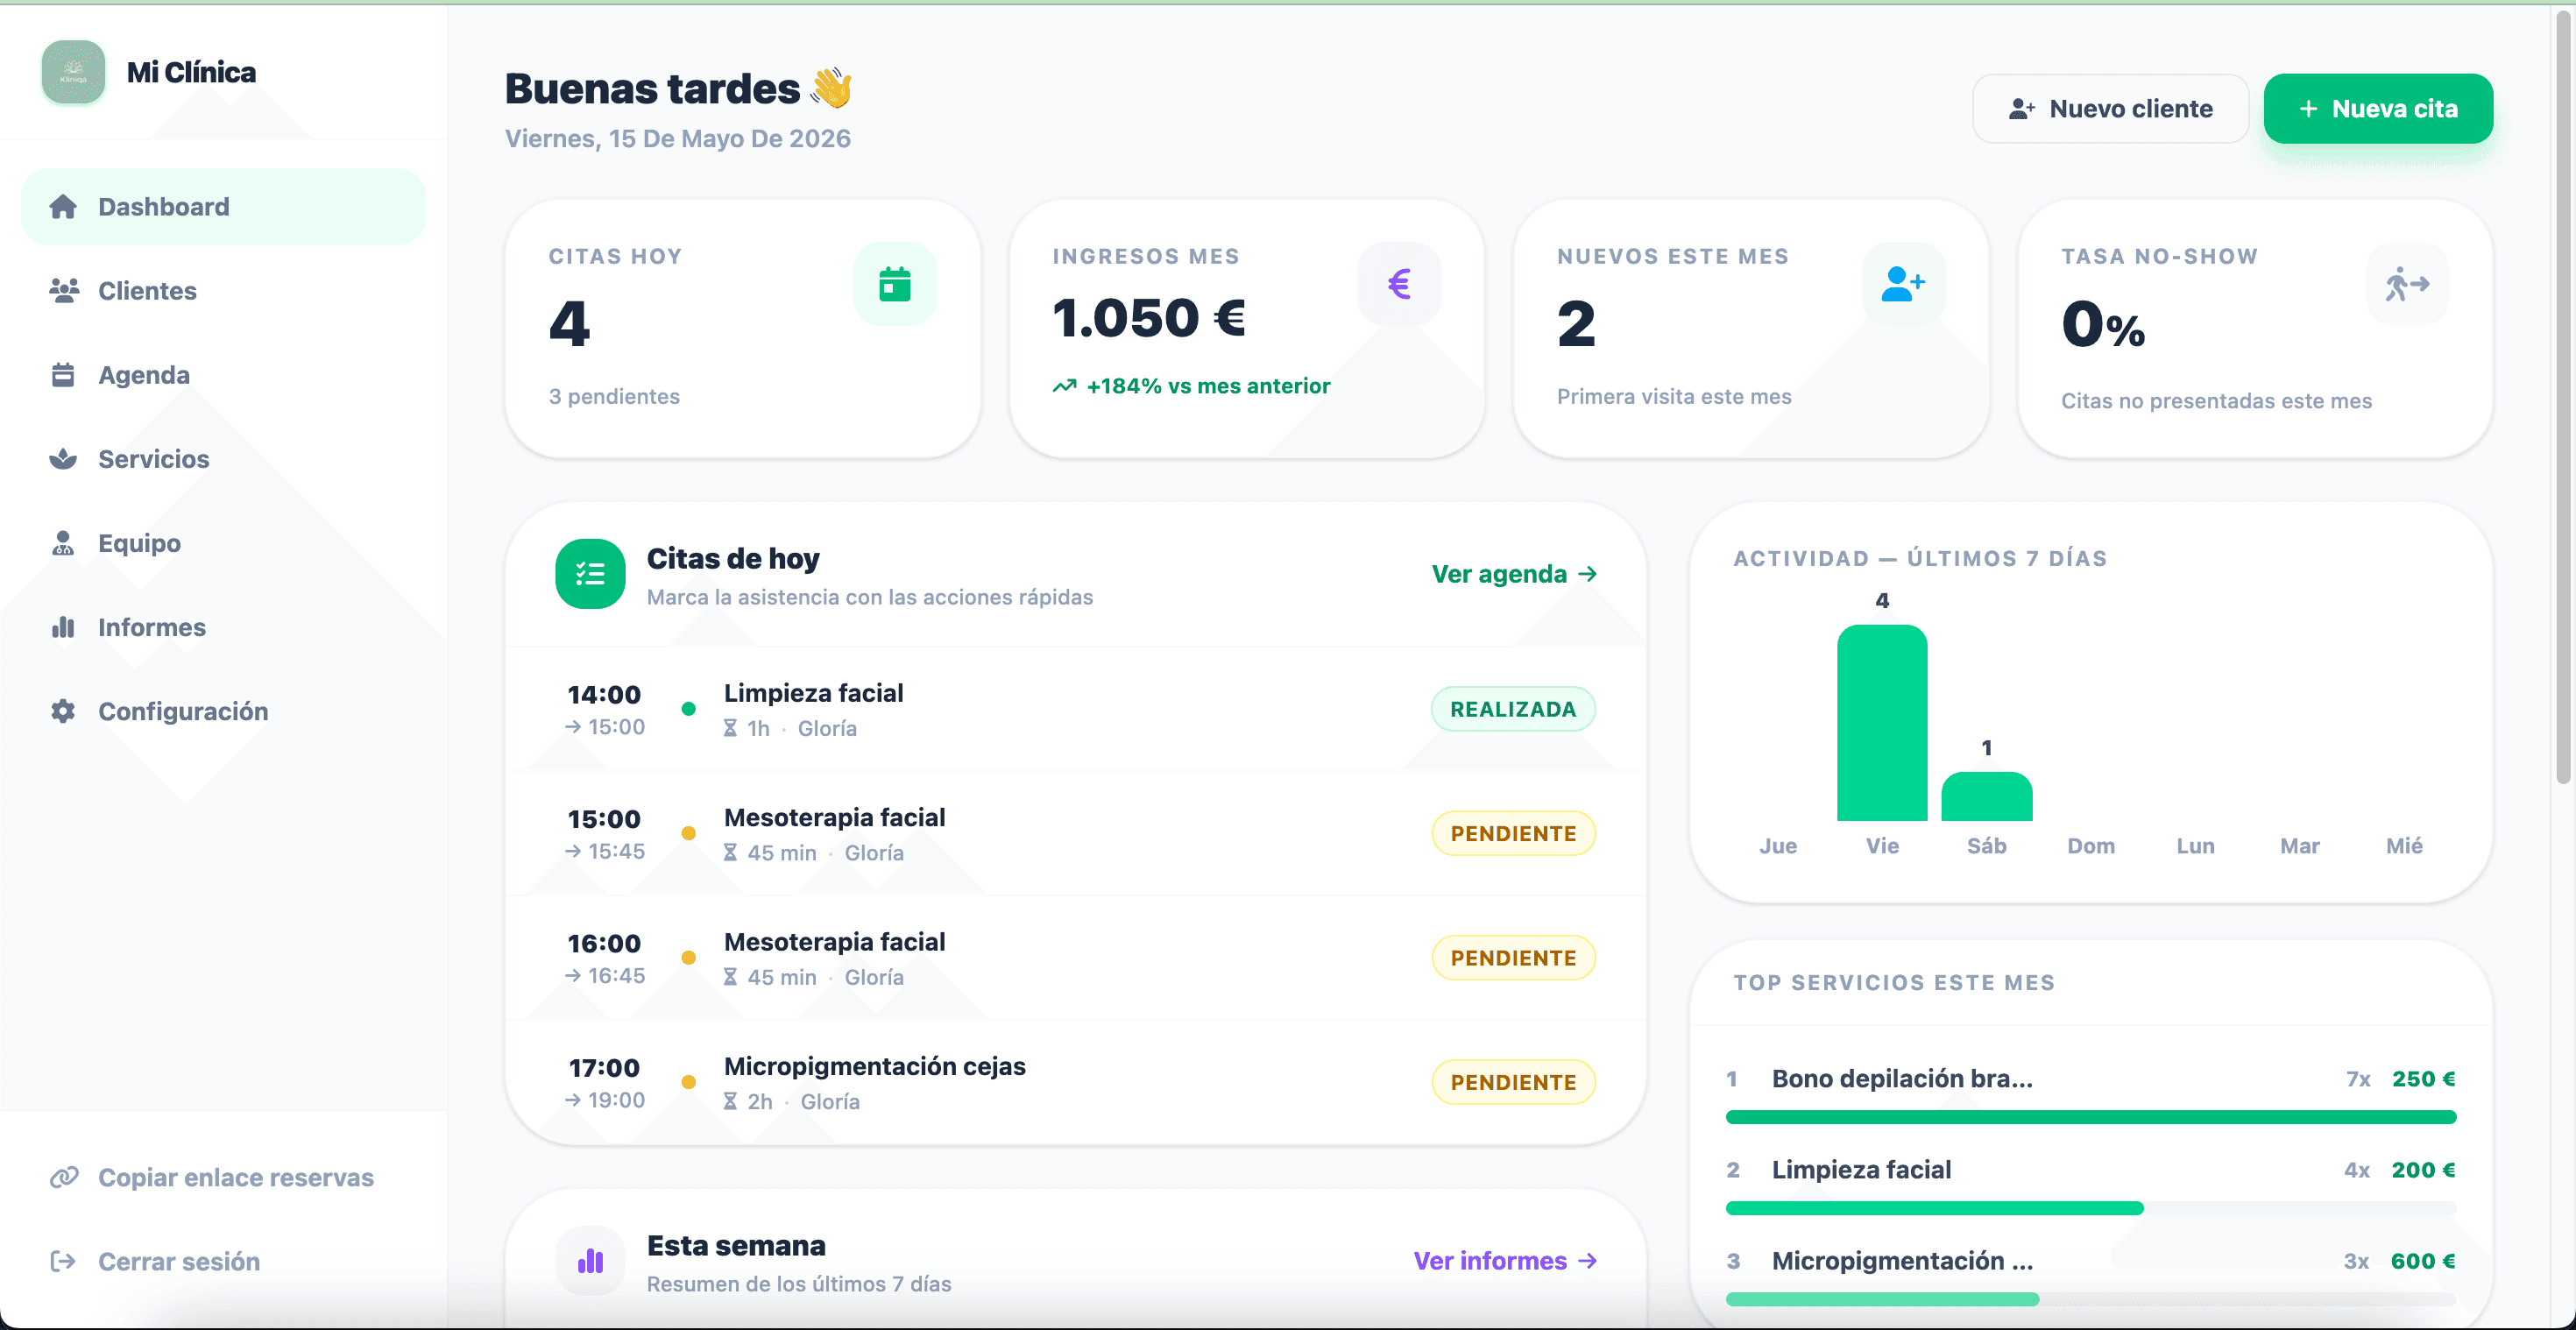
Task: Click the Configuración gear icon
Action: 63,711
